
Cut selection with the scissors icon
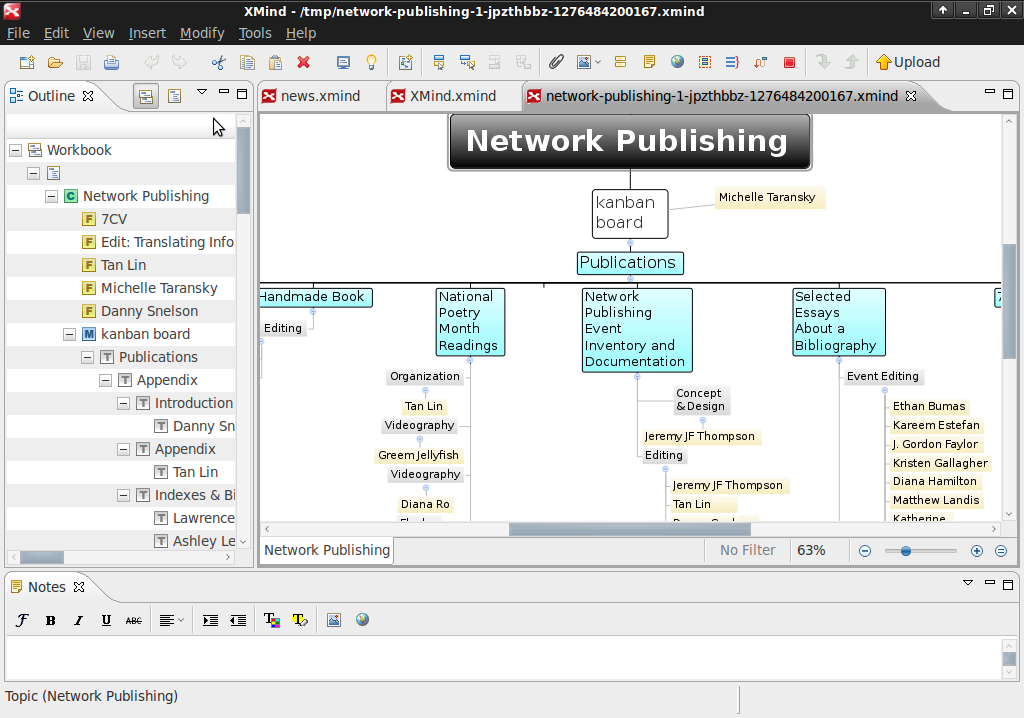click(x=218, y=62)
